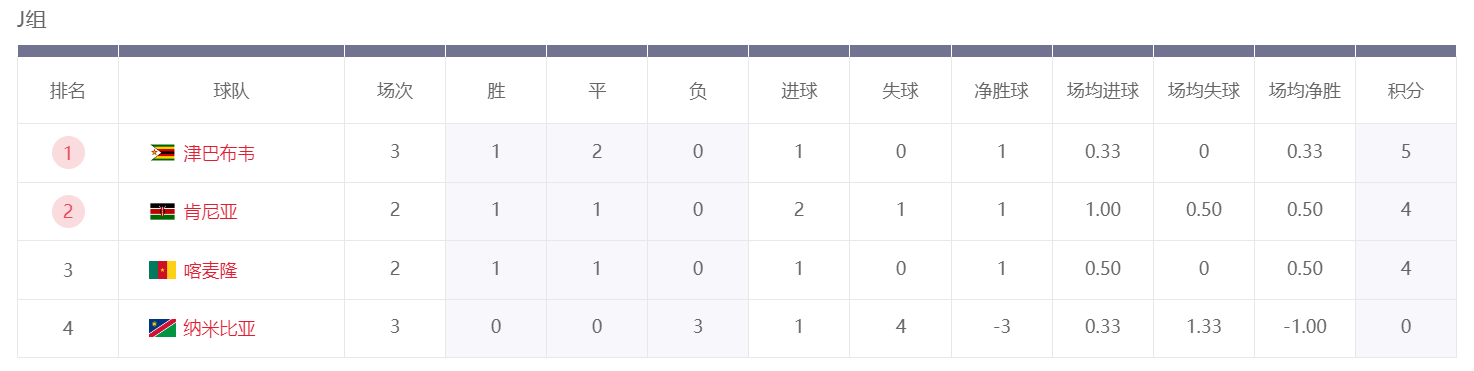Viewport: 1474px width, 371px height.
Task: Click the J组 group title
Action: click(x=32, y=21)
